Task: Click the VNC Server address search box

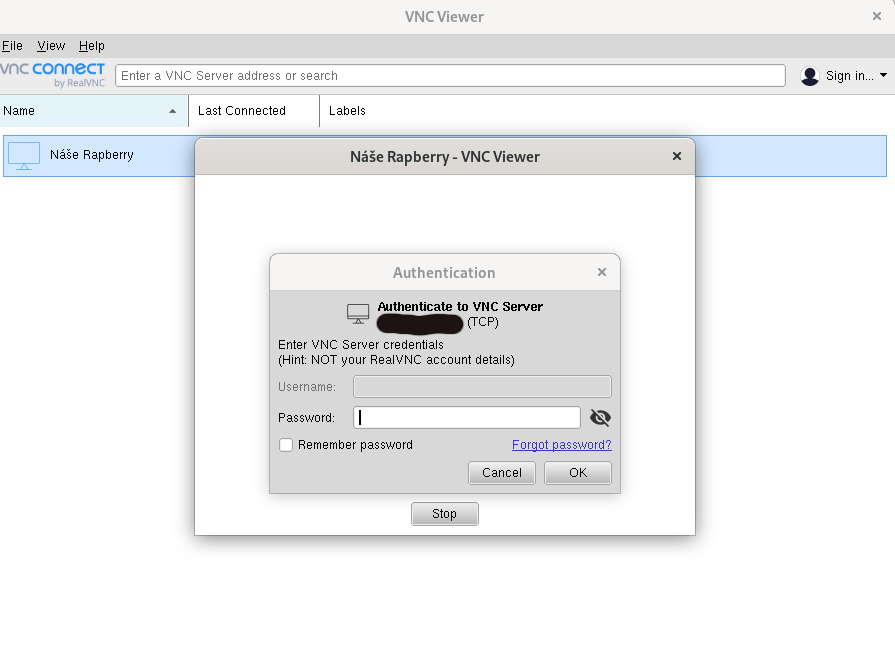Action: coord(450,75)
